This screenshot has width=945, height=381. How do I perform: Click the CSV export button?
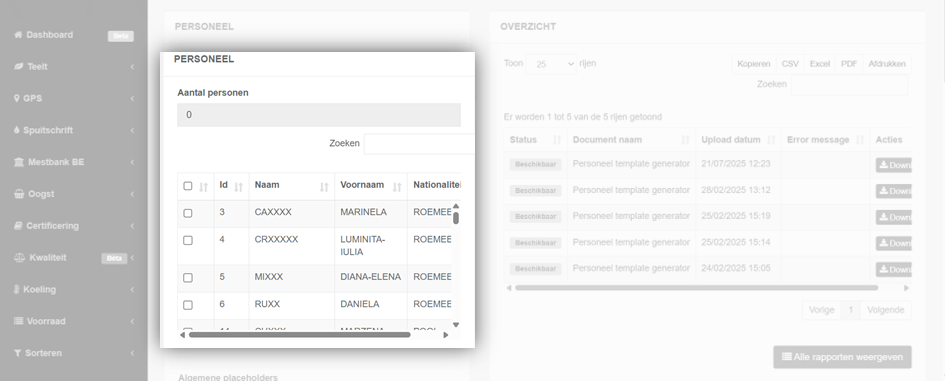point(790,64)
